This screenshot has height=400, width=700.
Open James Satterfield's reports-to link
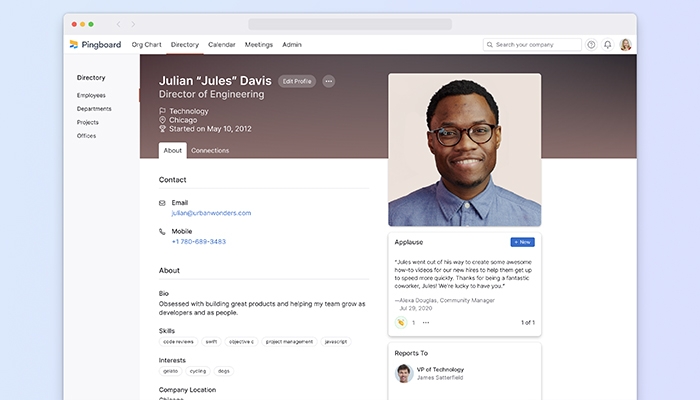(x=440, y=378)
